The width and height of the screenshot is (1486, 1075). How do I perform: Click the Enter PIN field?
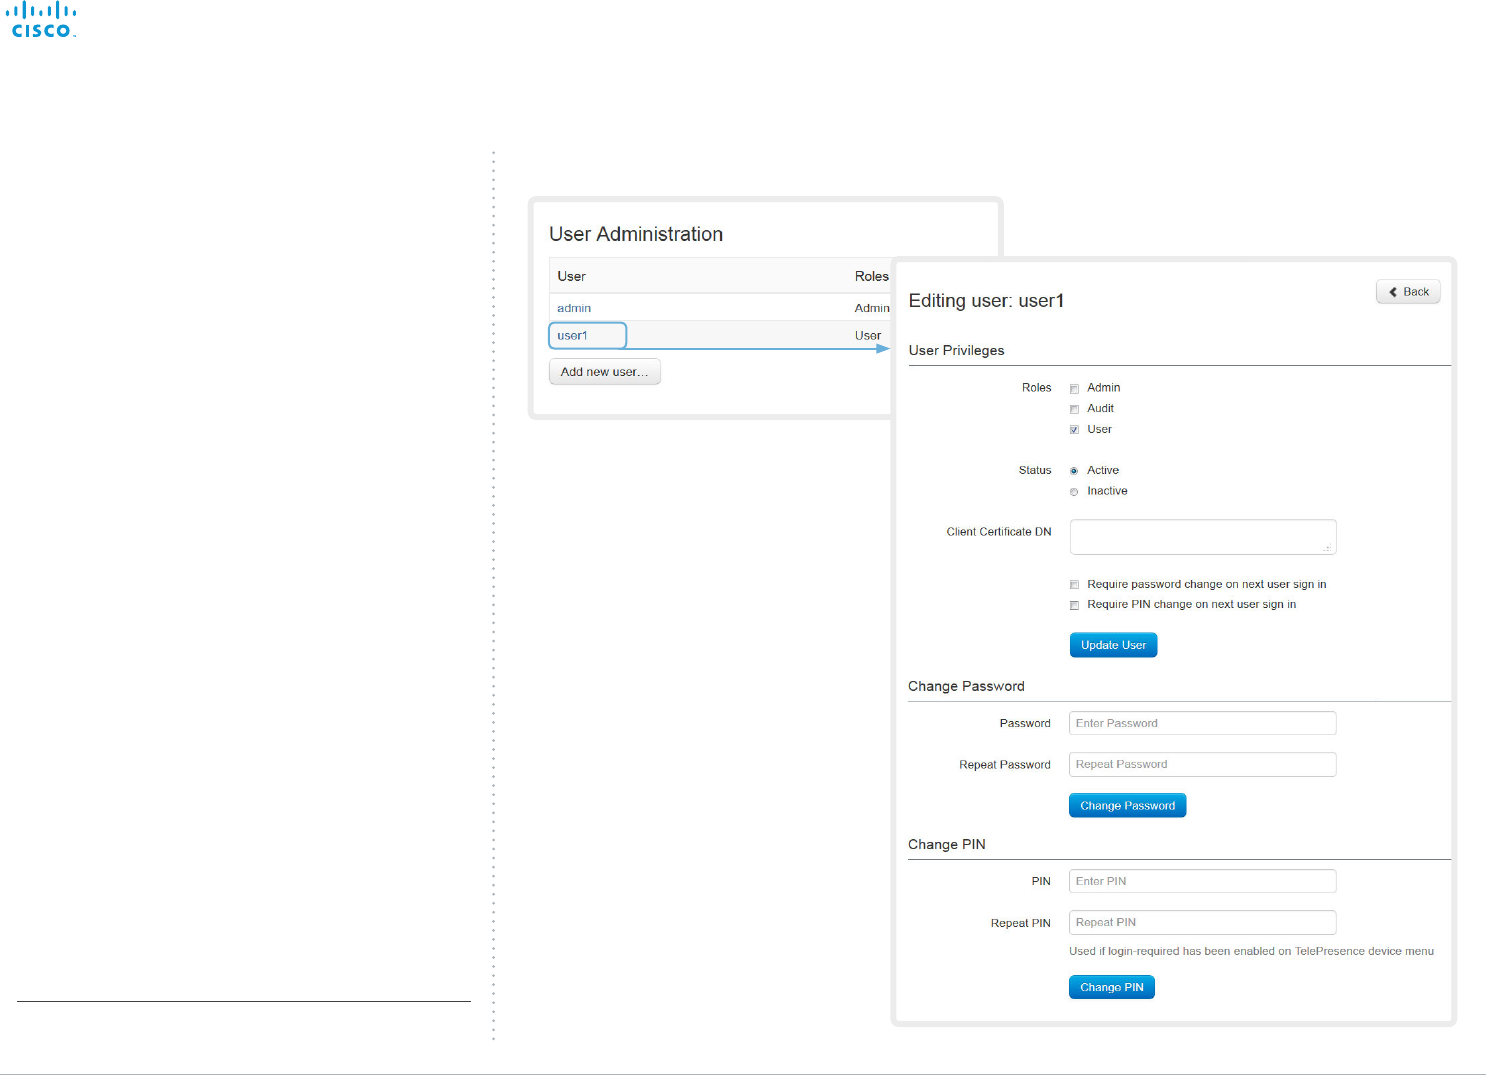(x=1203, y=881)
